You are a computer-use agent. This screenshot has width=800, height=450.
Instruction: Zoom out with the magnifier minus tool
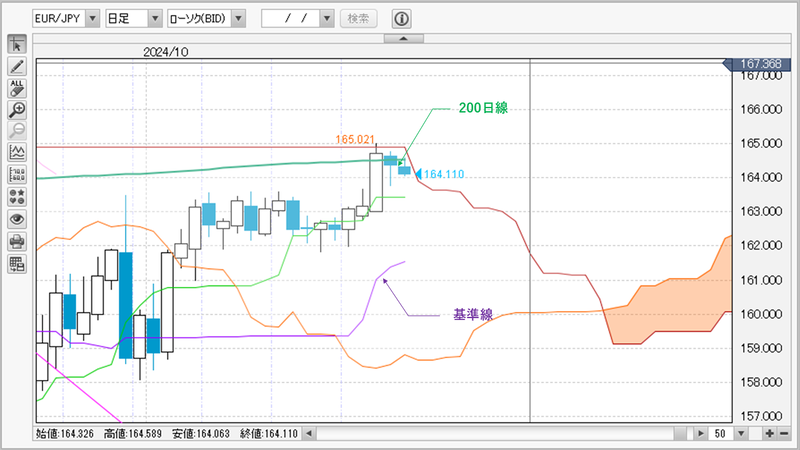(x=17, y=131)
